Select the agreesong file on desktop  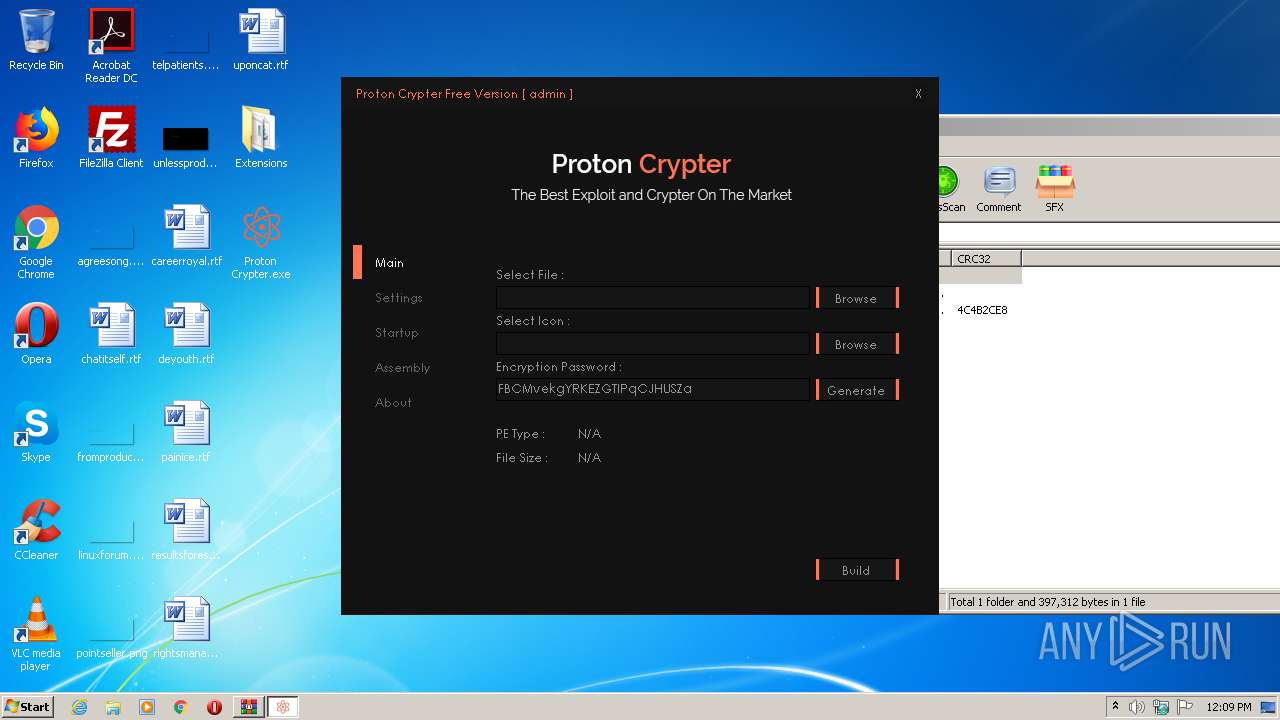click(111, 244)
